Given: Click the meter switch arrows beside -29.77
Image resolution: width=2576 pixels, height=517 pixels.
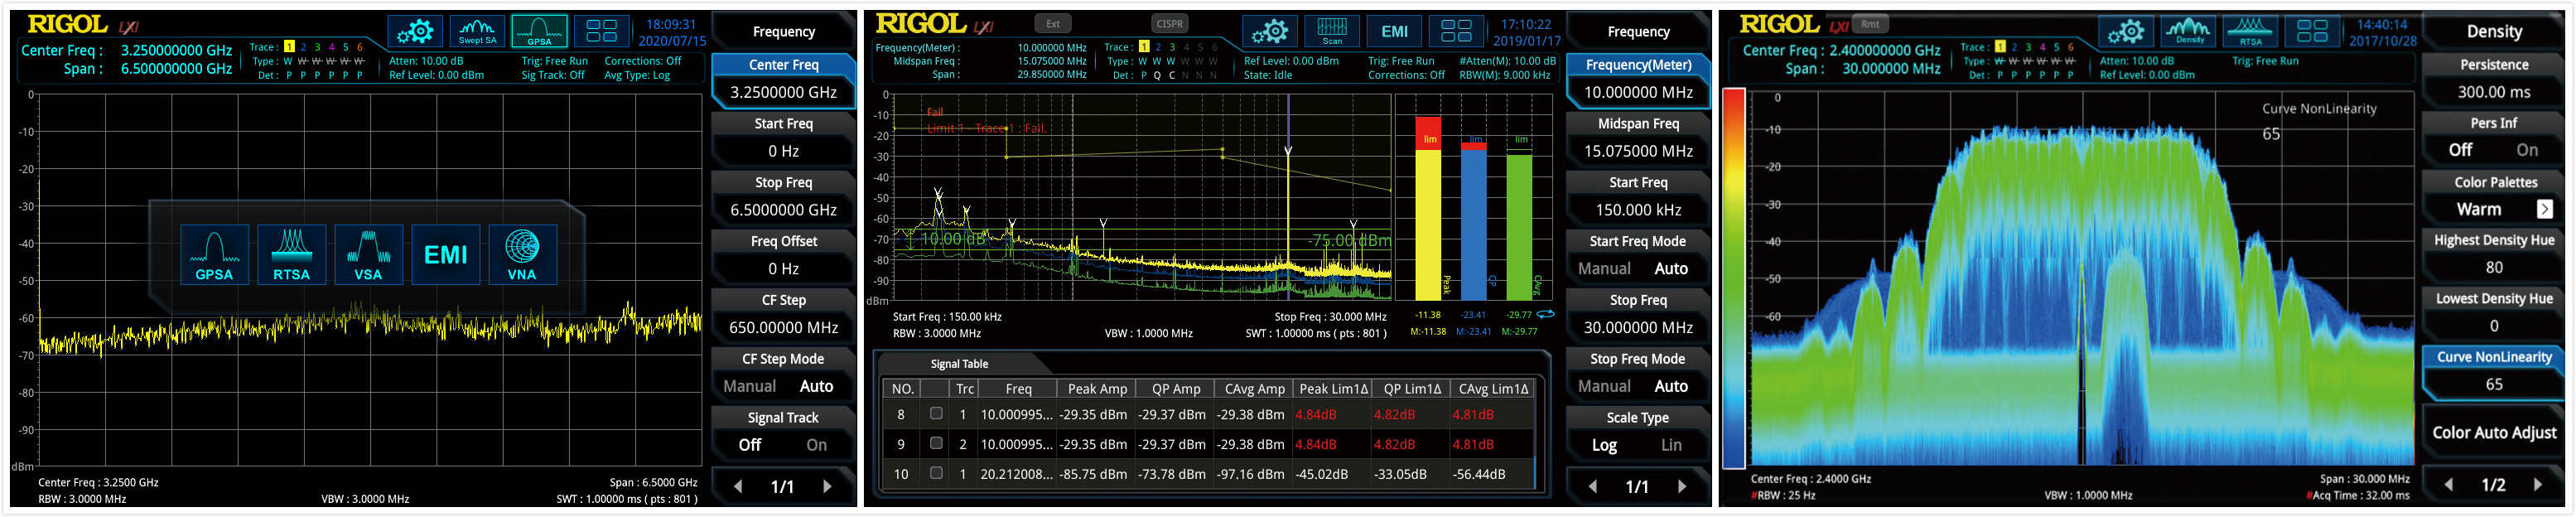Looking at the screenshot, I should (1546, 314).
